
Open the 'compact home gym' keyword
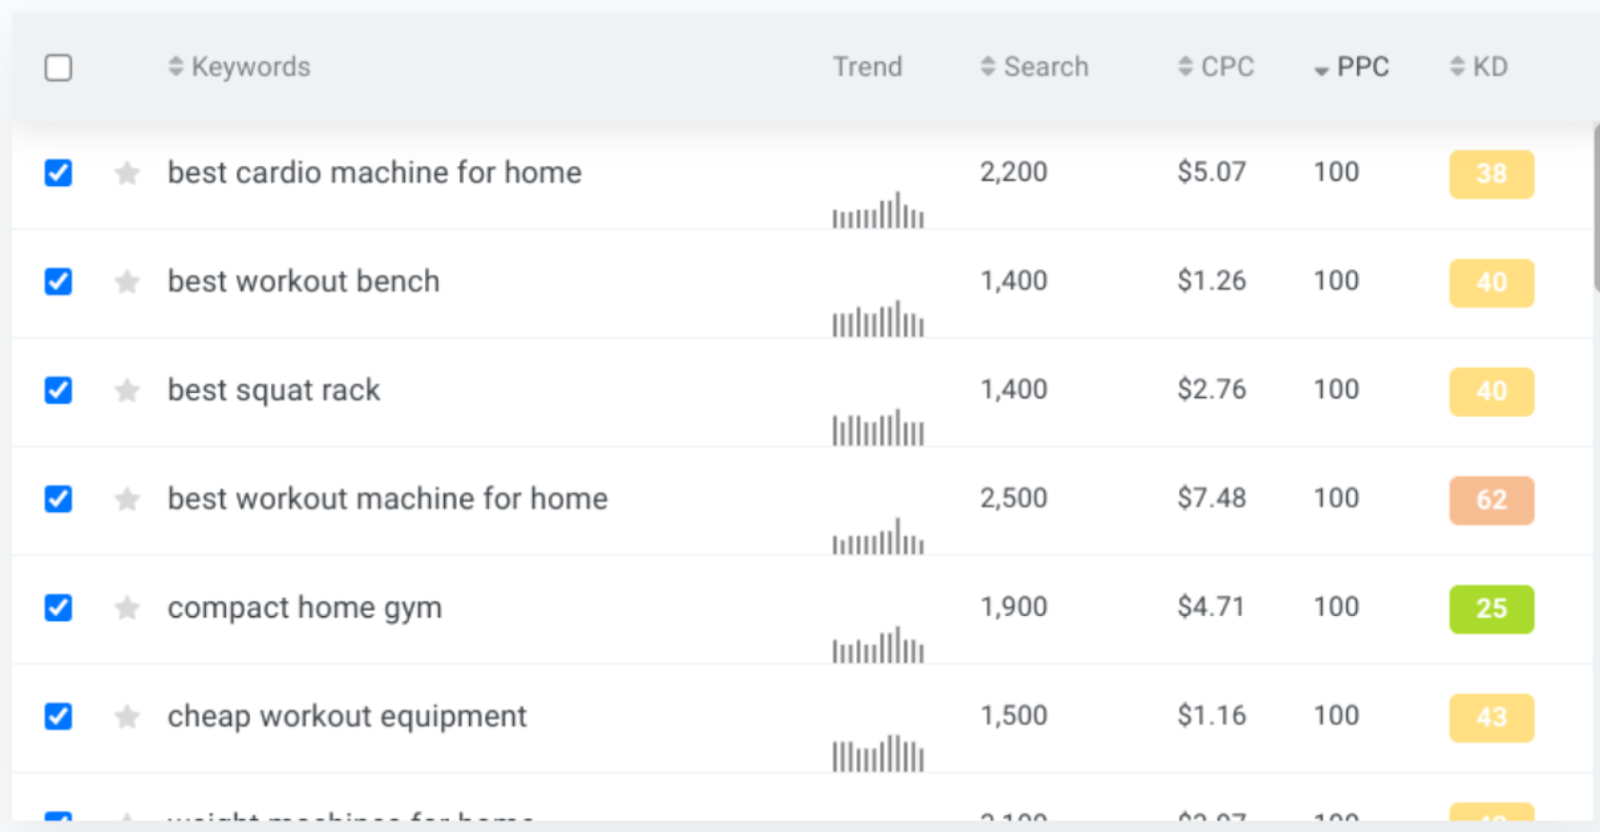pos(304,608)
